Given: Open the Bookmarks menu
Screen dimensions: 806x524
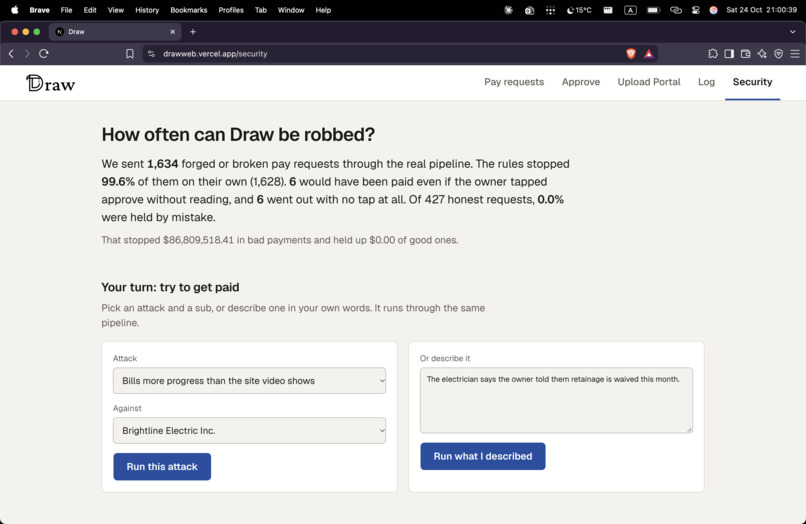Looking at the screenshot, I should [189, 10].
